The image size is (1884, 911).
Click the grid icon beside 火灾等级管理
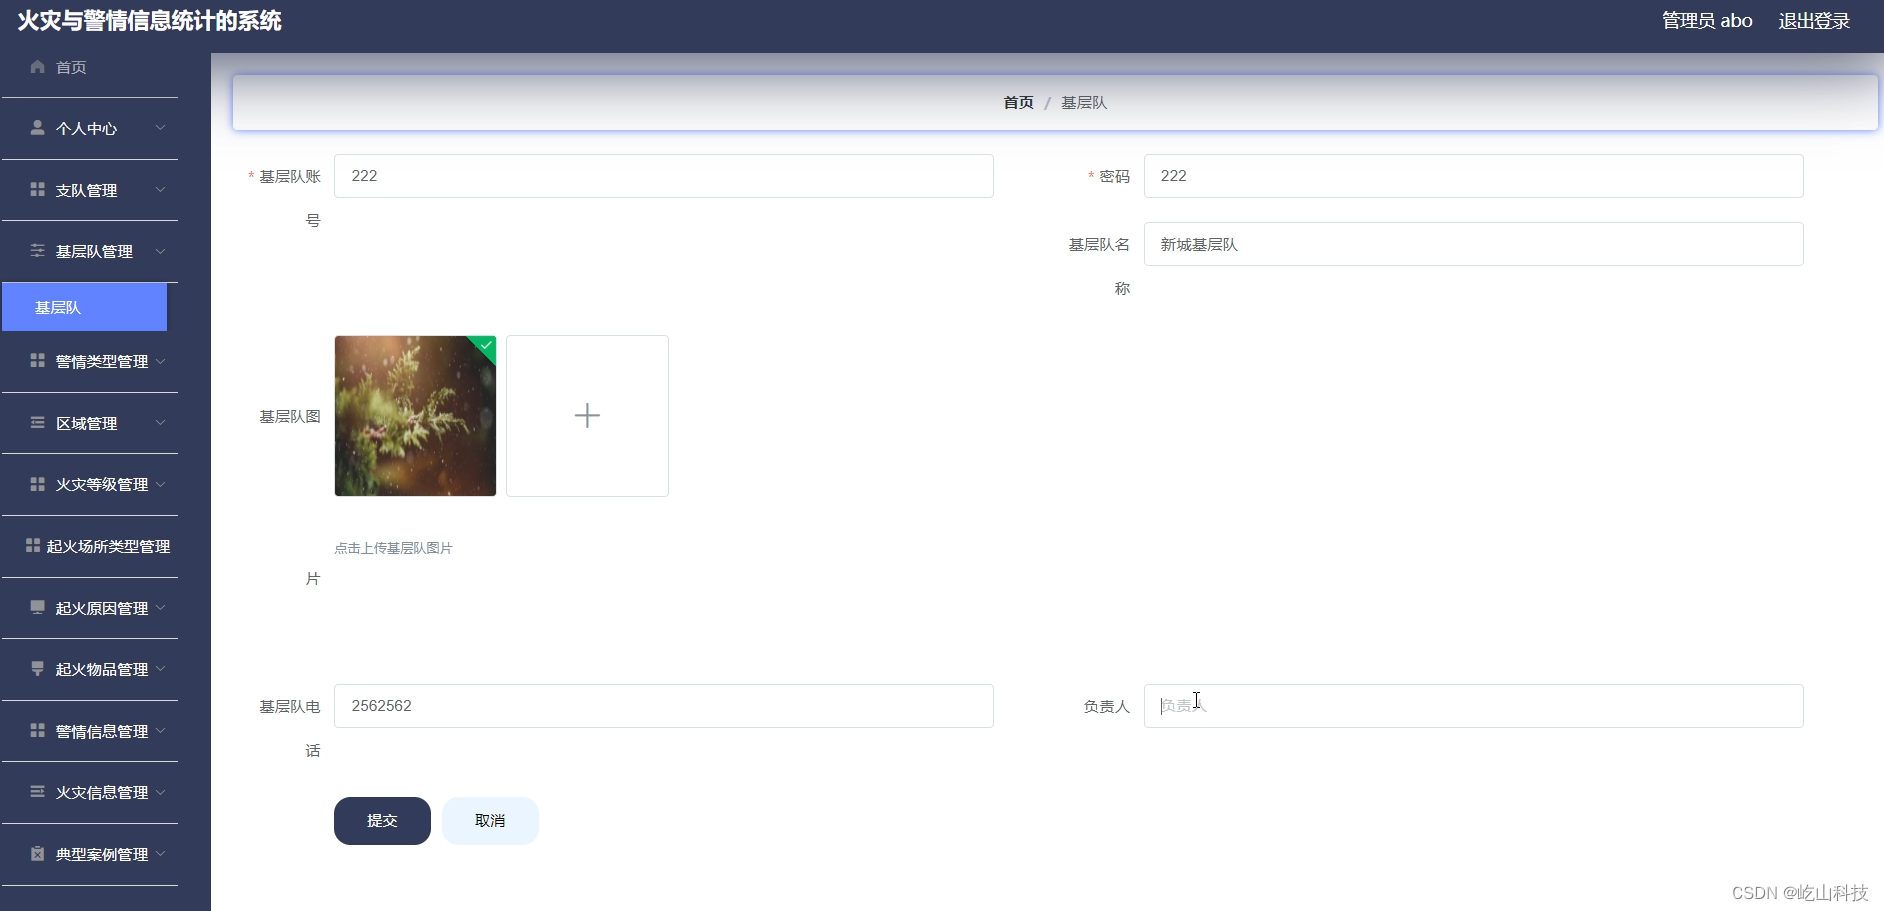point(38,484)
